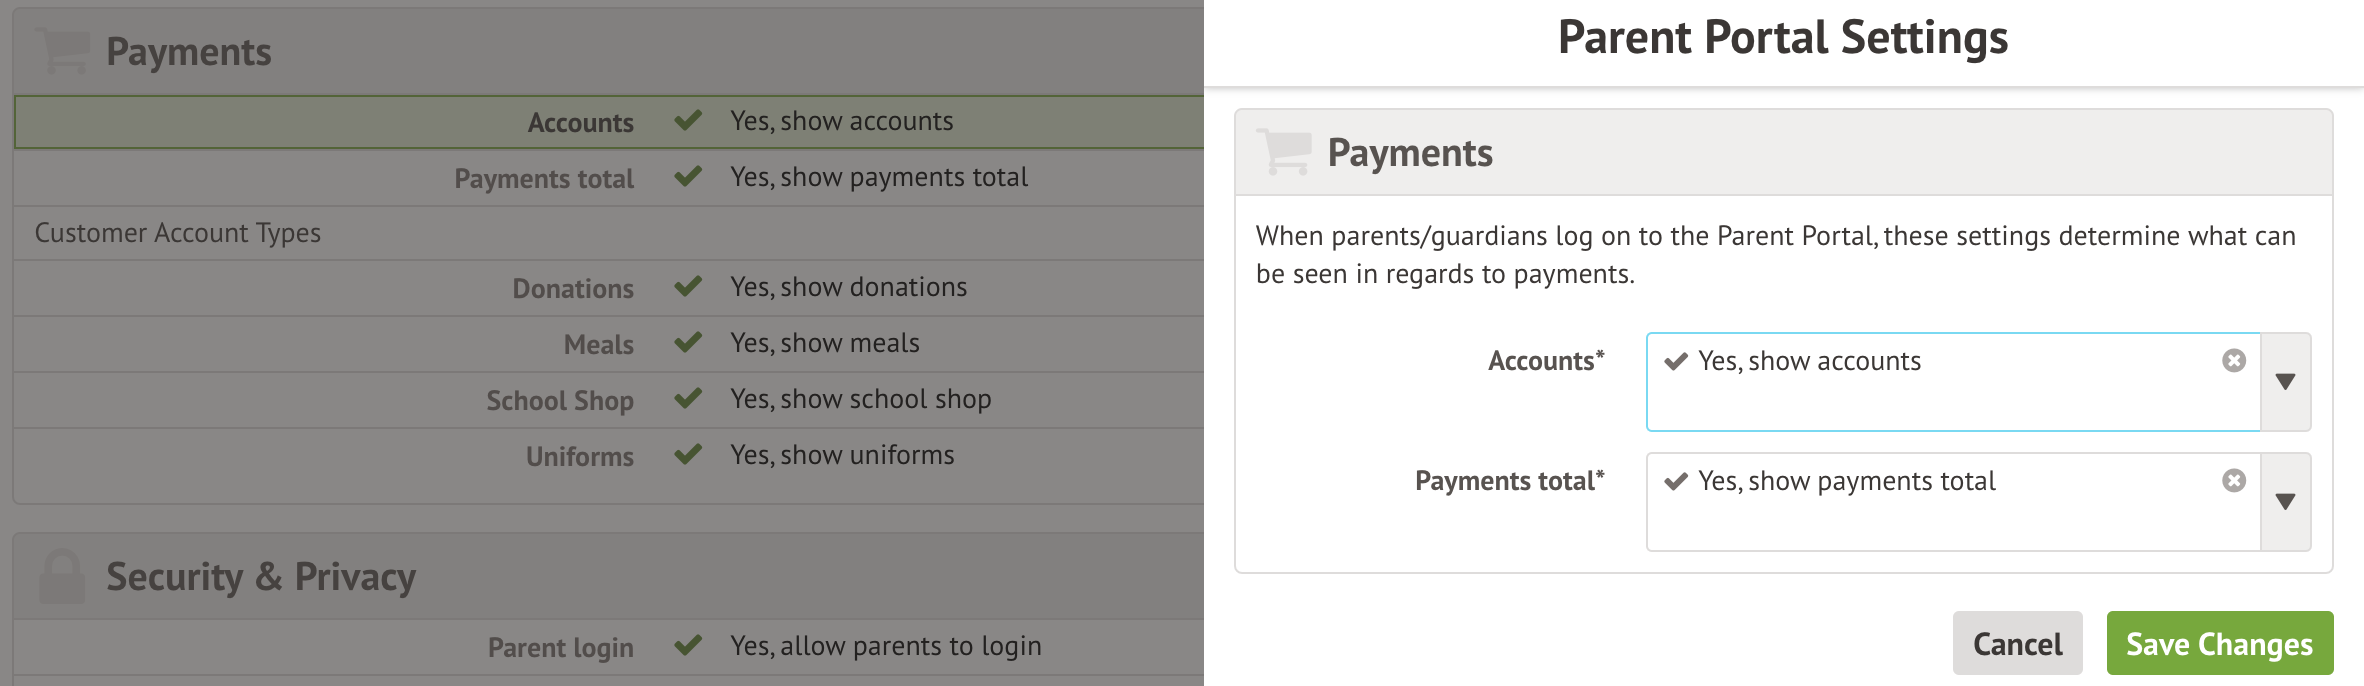Open the Payments total dropdown arrow
Screen dimensions: 2364x686
coord(2287,502)
